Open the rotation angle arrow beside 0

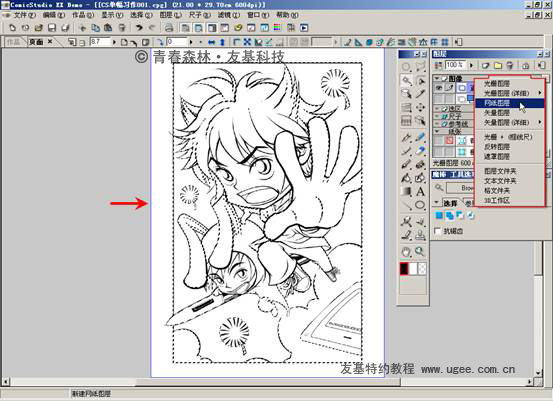191,42
